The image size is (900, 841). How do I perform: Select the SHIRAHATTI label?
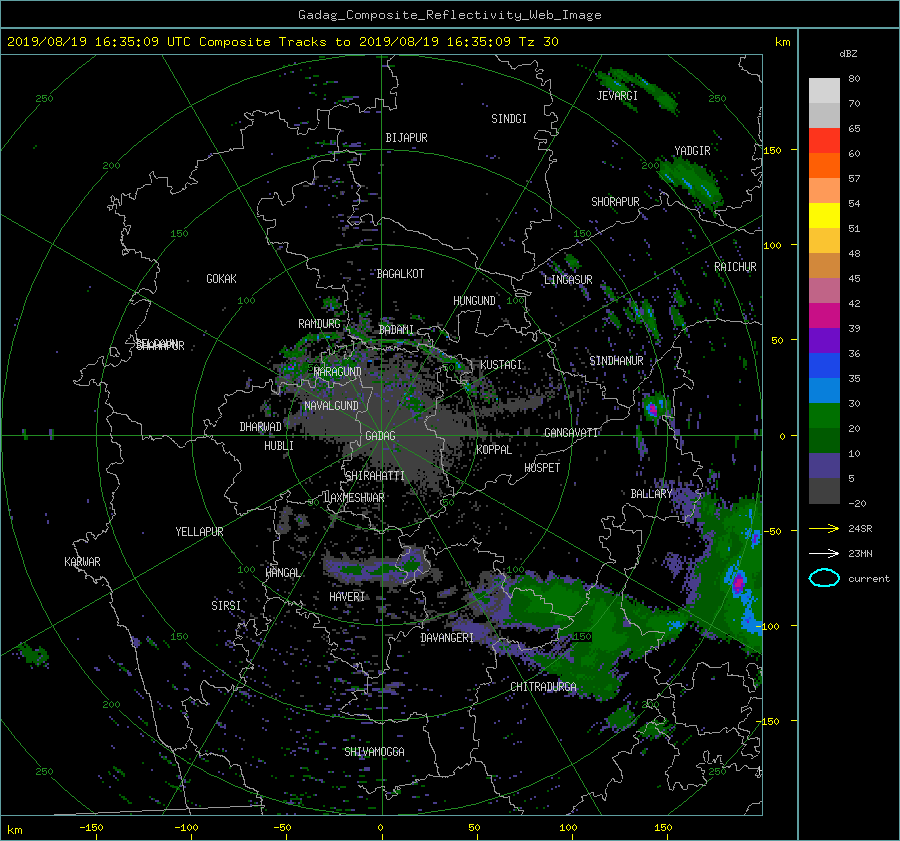(375, 476)
